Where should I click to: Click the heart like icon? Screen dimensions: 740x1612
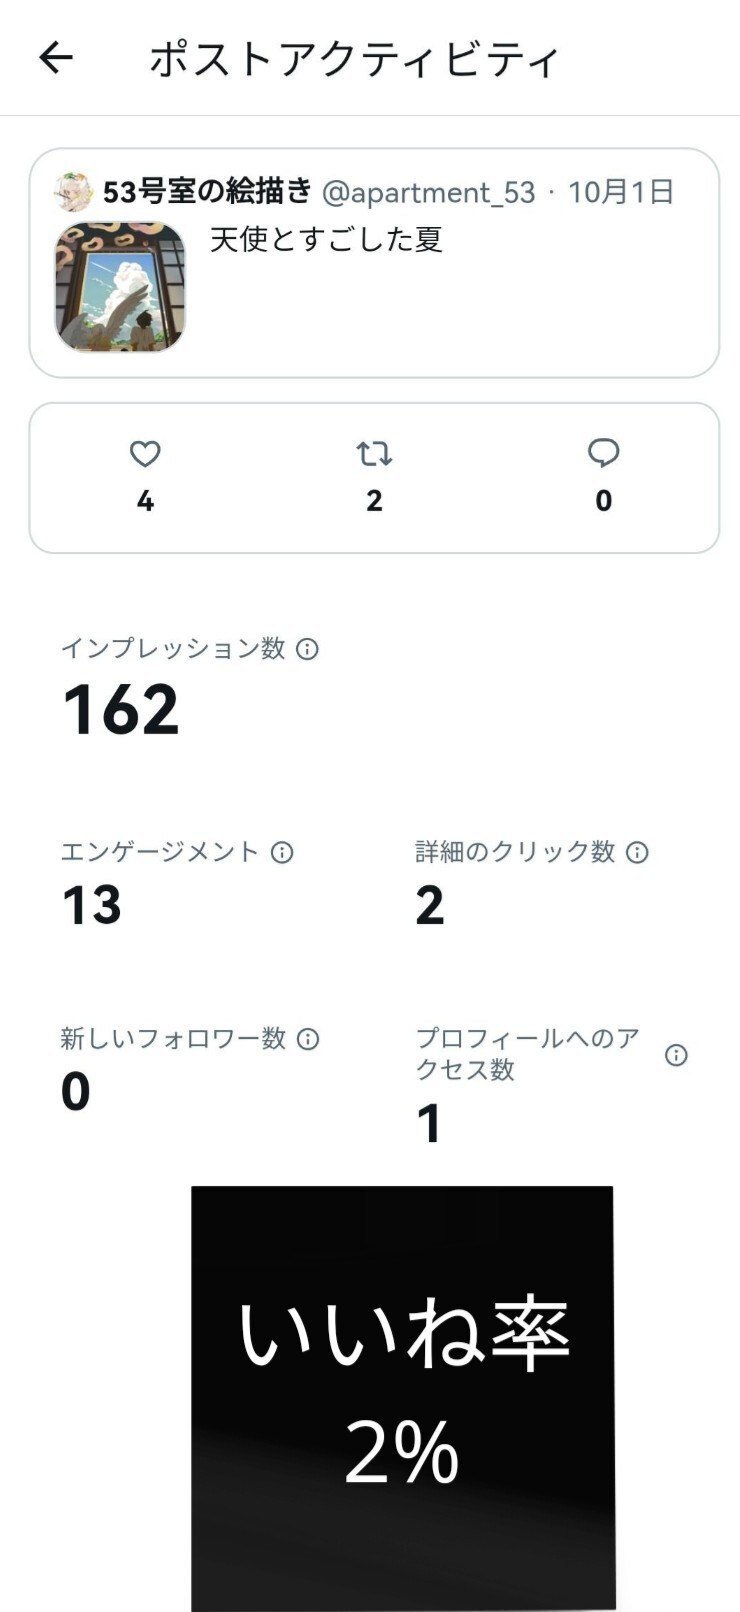(x=145, y=454)
